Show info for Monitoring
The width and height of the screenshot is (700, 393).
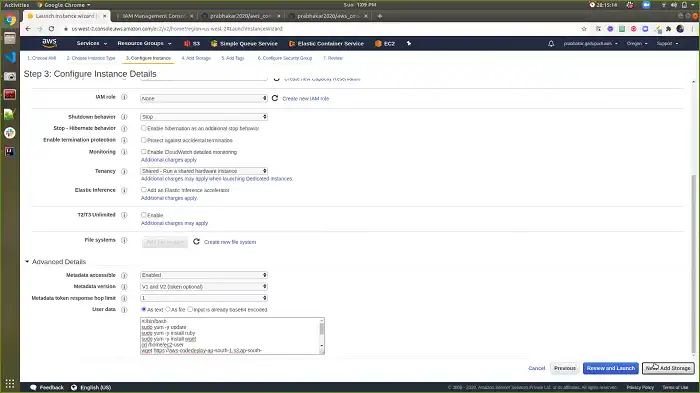124,152
